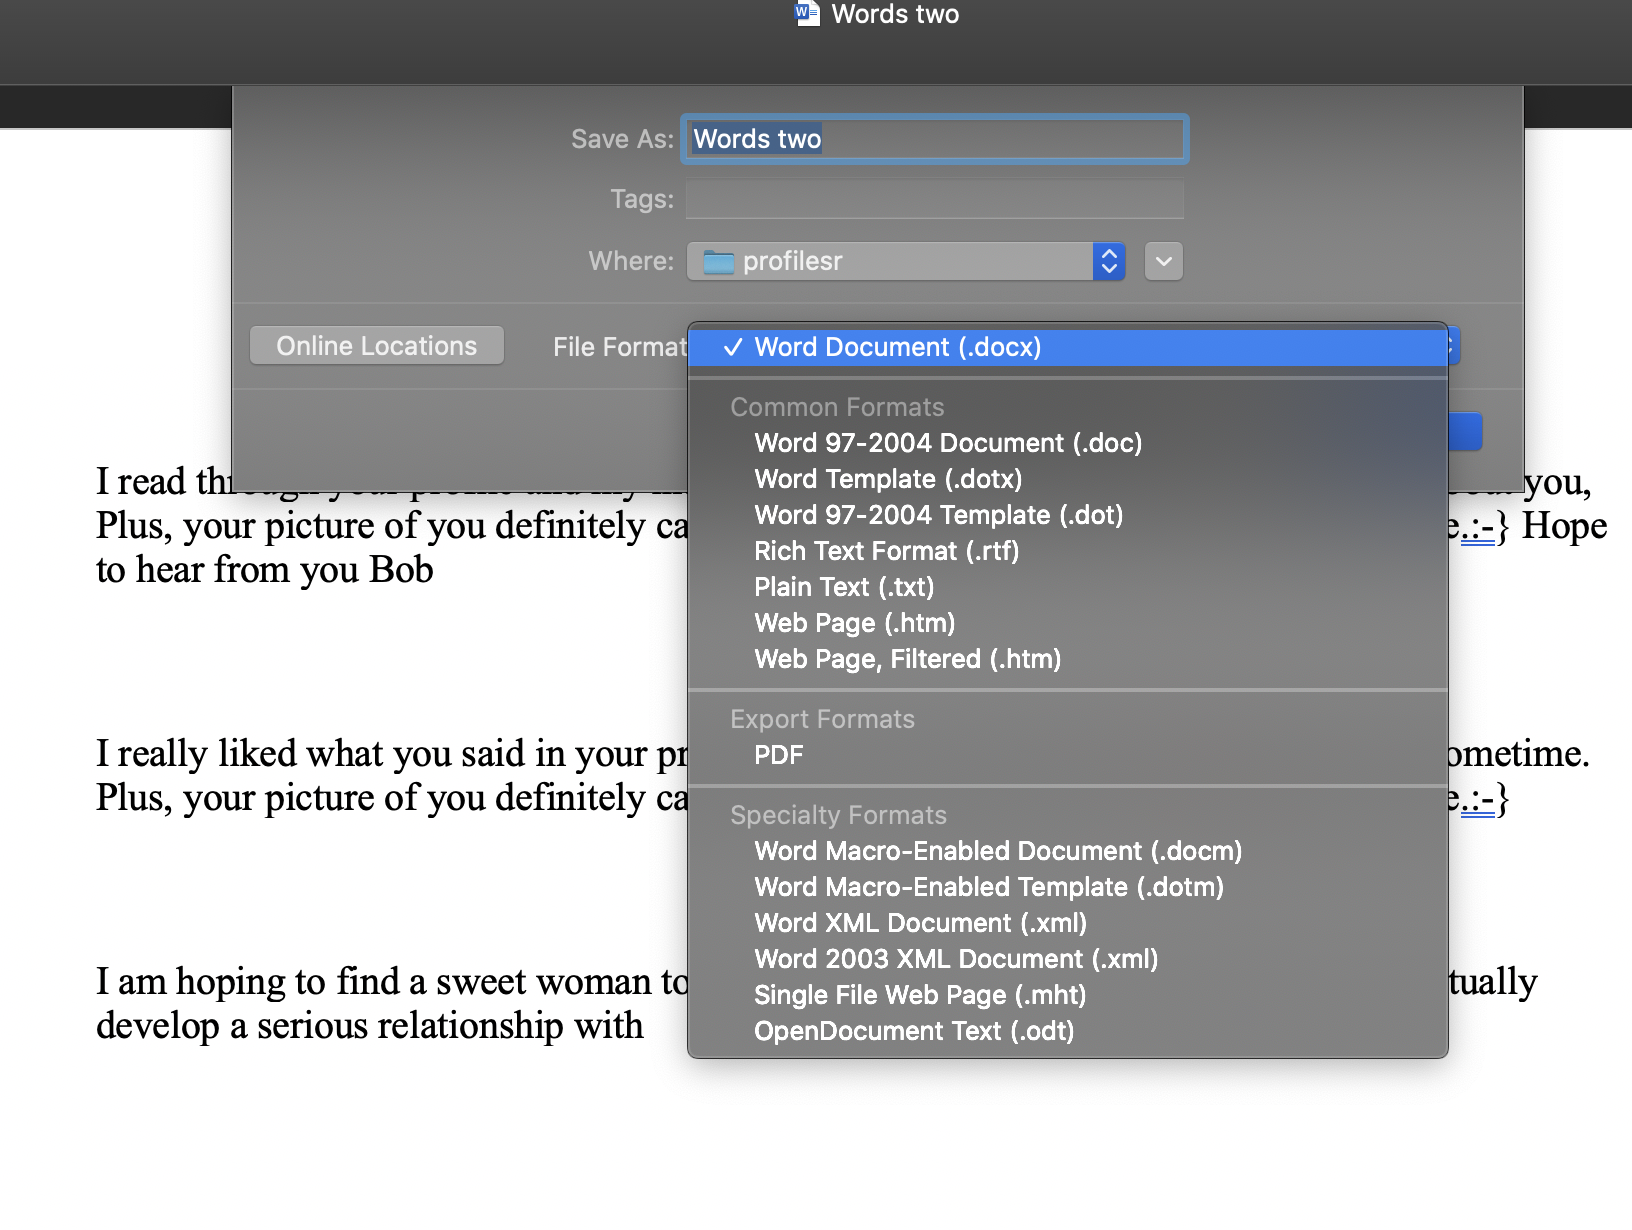The image size is (1632, 1230).
Task: Edit the Save As filename field
Action: pyautogui.click(x=935, y=139)
